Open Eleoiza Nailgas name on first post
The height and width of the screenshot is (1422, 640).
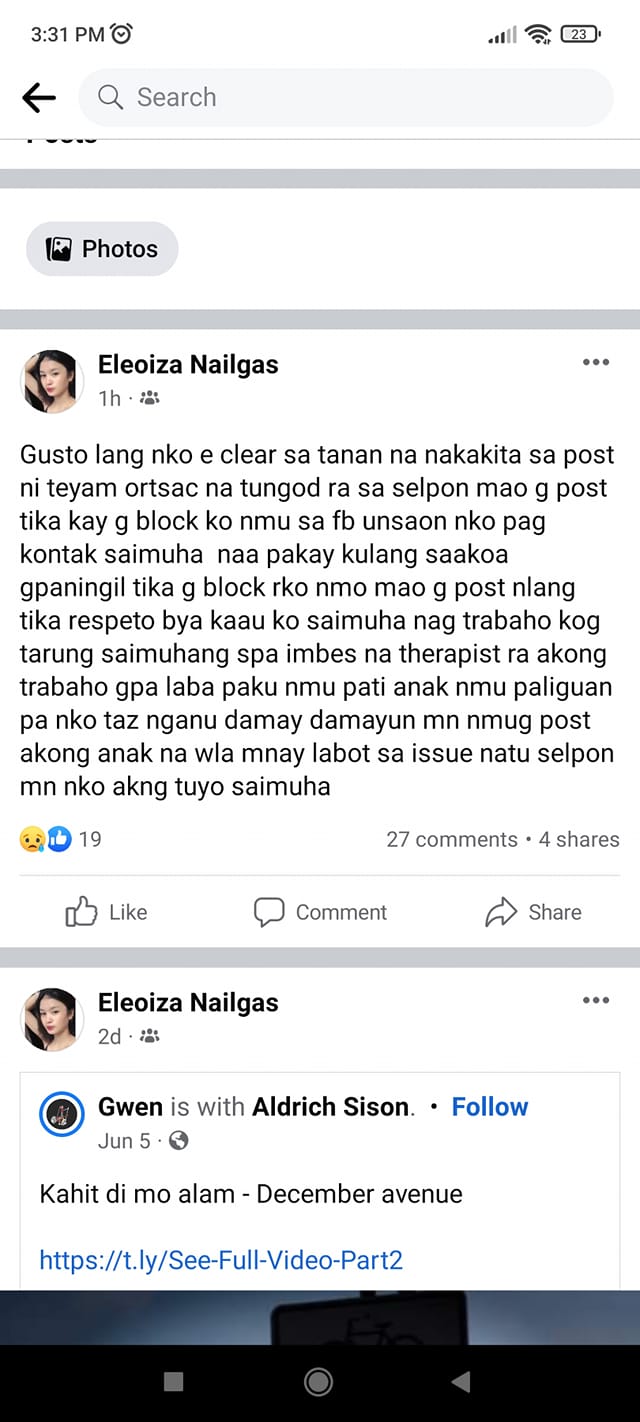(188, 365)
